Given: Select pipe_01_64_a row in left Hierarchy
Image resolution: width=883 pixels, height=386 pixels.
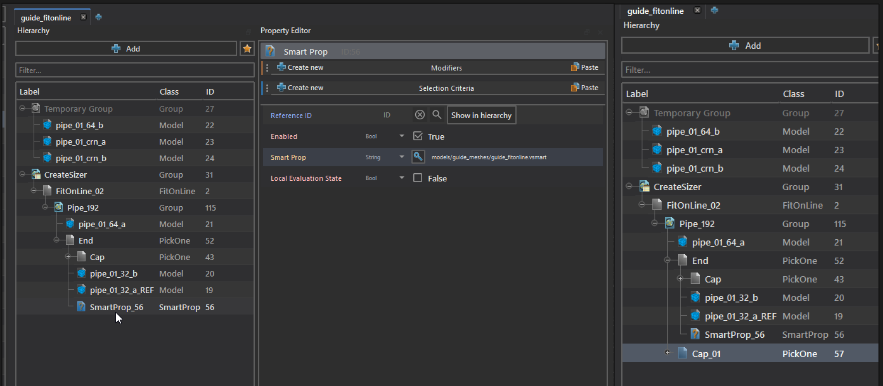Looking at the screenshot, I should coord(135,224).
